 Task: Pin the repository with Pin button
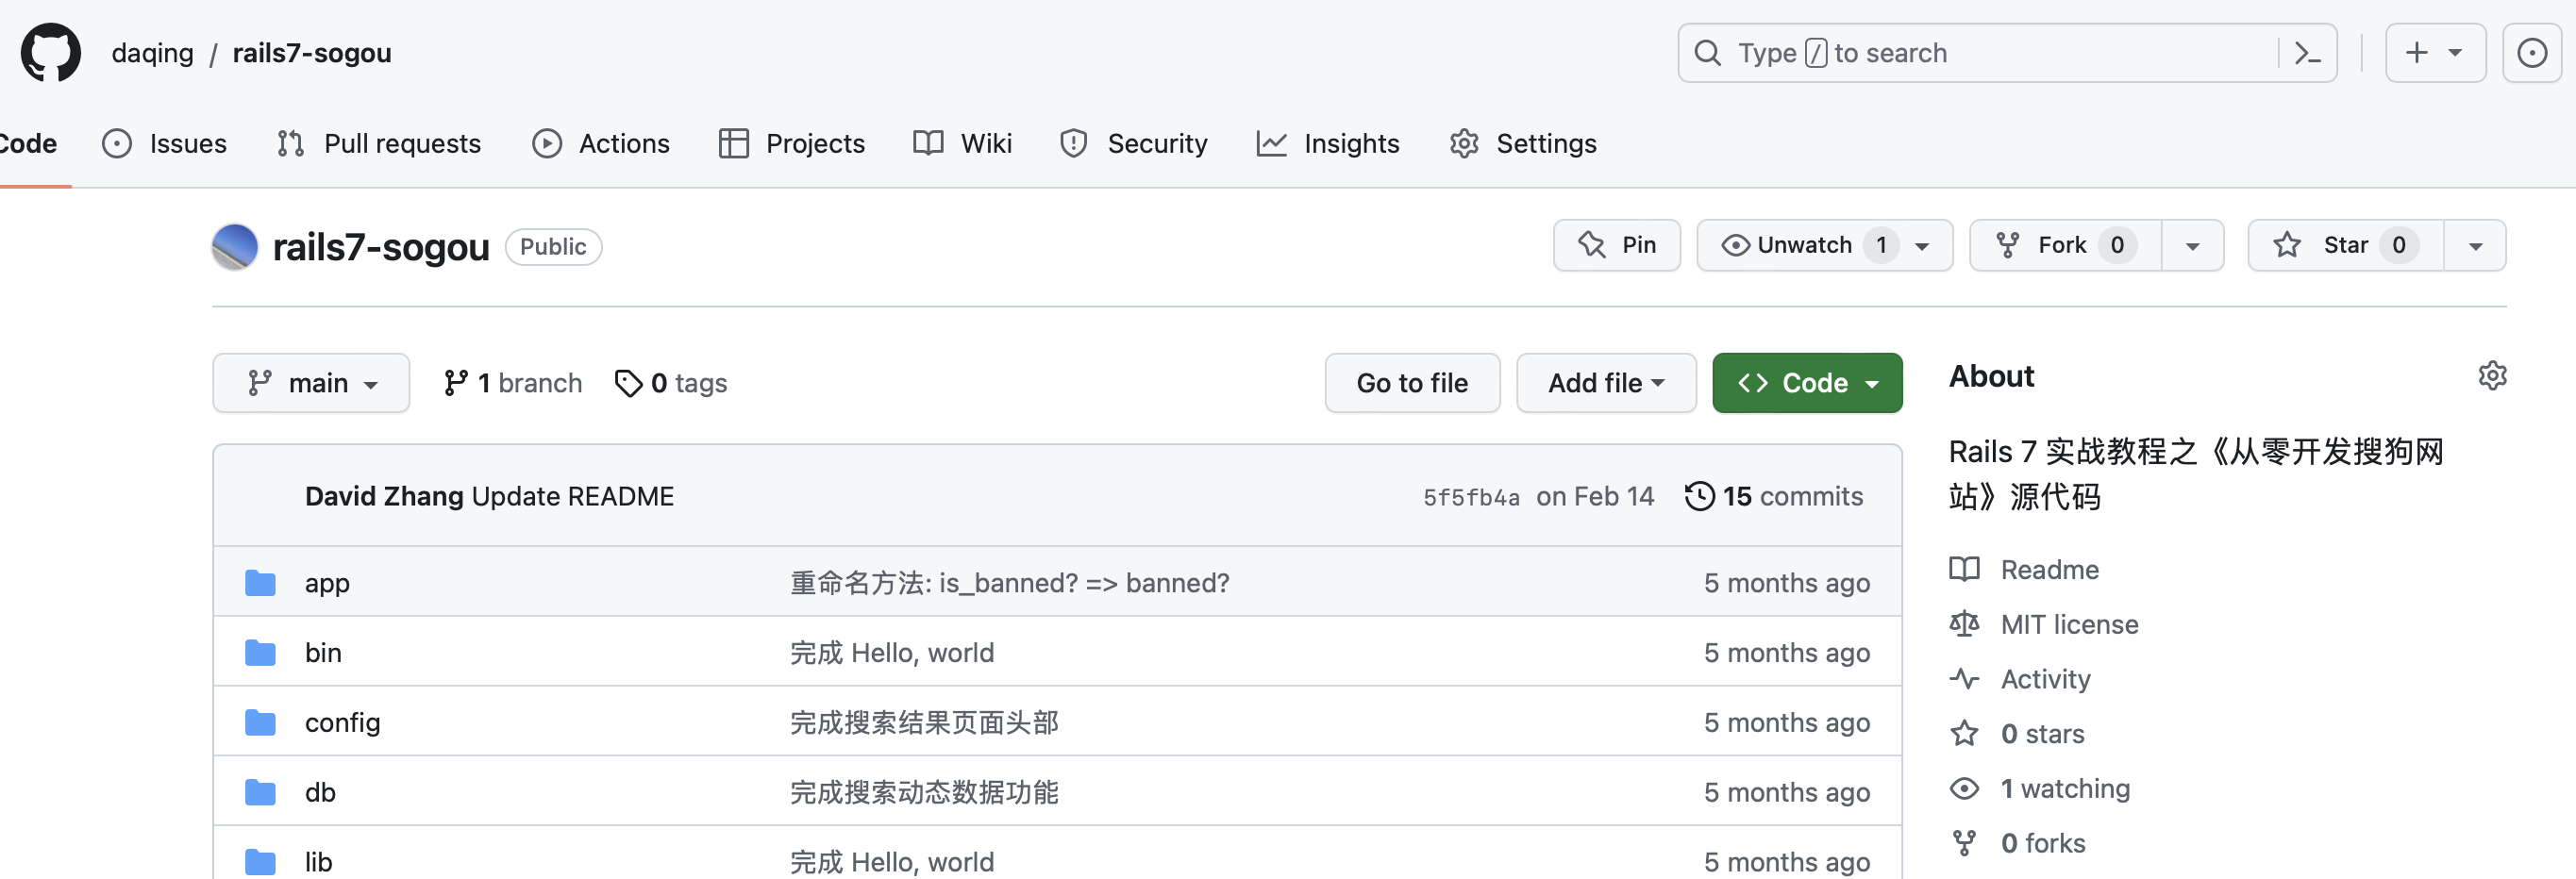tap(1616, 246)
